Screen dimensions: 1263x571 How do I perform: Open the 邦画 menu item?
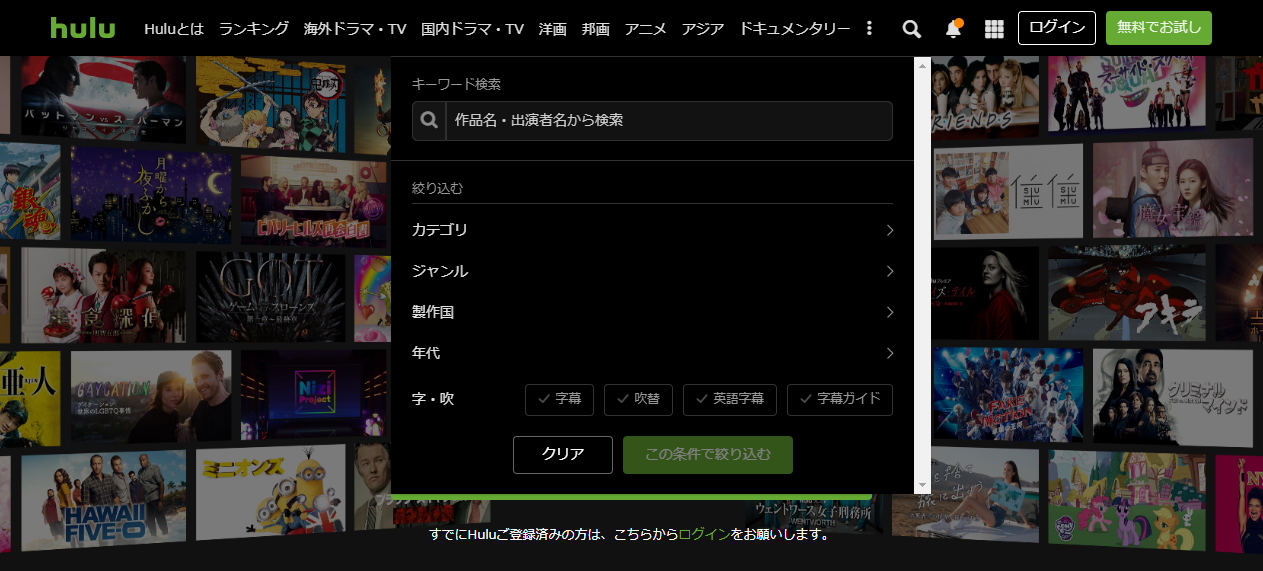(595, 29)
